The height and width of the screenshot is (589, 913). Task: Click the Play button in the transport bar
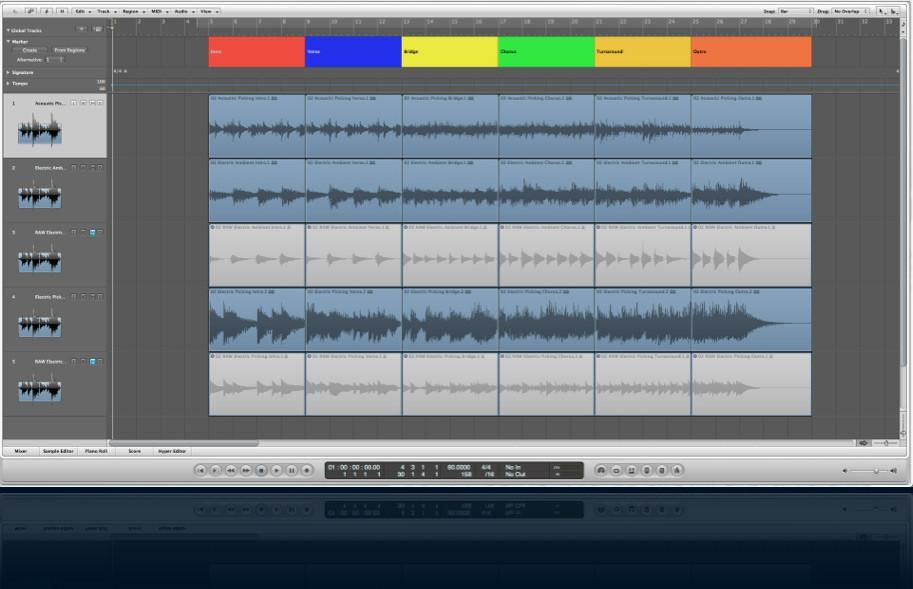pos(277,470)
